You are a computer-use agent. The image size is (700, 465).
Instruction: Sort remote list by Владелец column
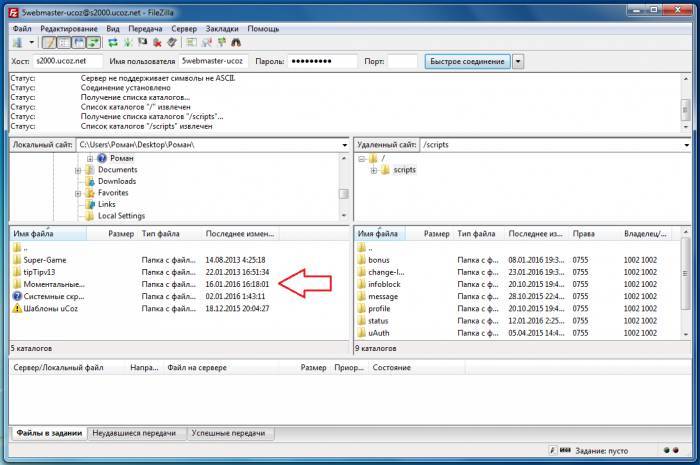(x=645, y=234)
